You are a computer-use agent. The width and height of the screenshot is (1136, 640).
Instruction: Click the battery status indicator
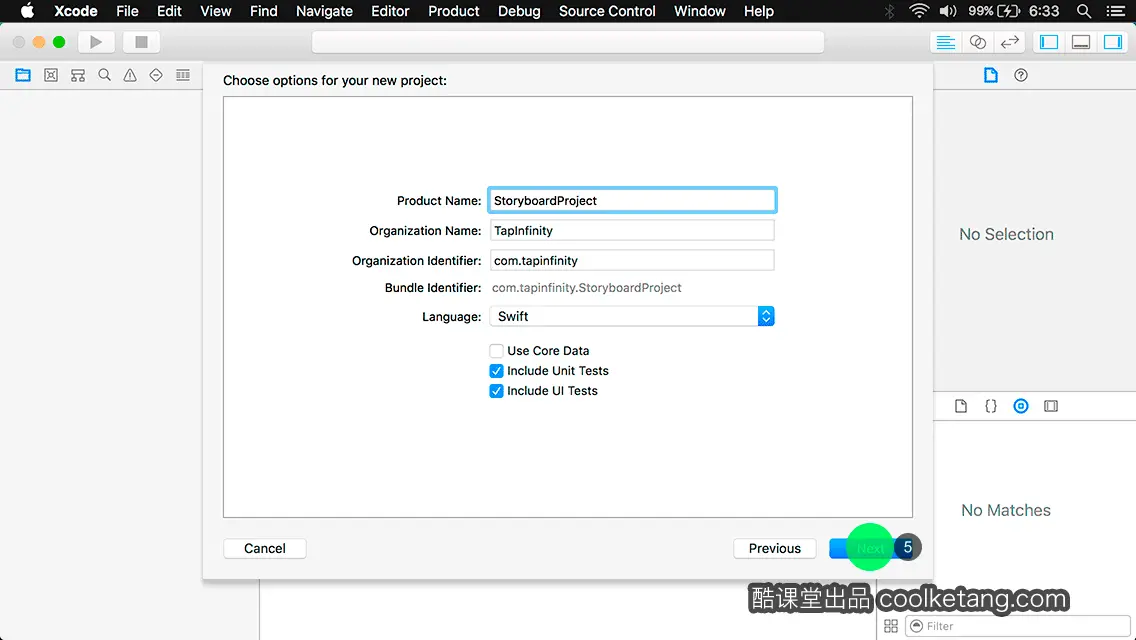pos(994,11)
